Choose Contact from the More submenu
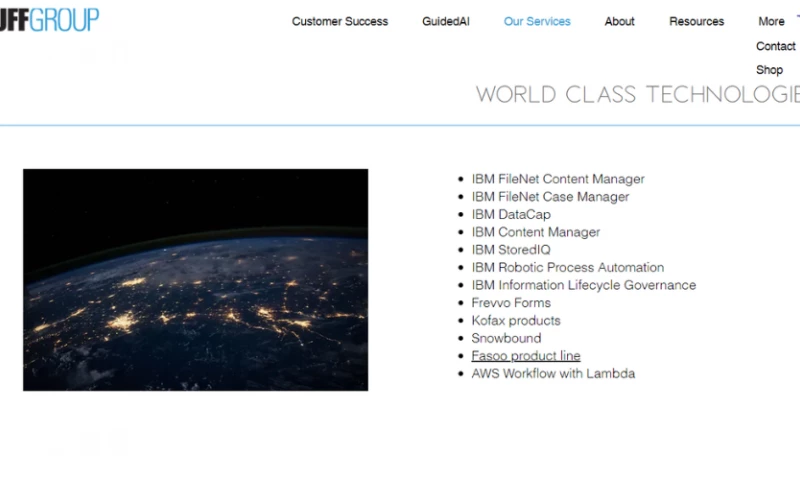Screen dimensions: 800x480 point(775,46)
